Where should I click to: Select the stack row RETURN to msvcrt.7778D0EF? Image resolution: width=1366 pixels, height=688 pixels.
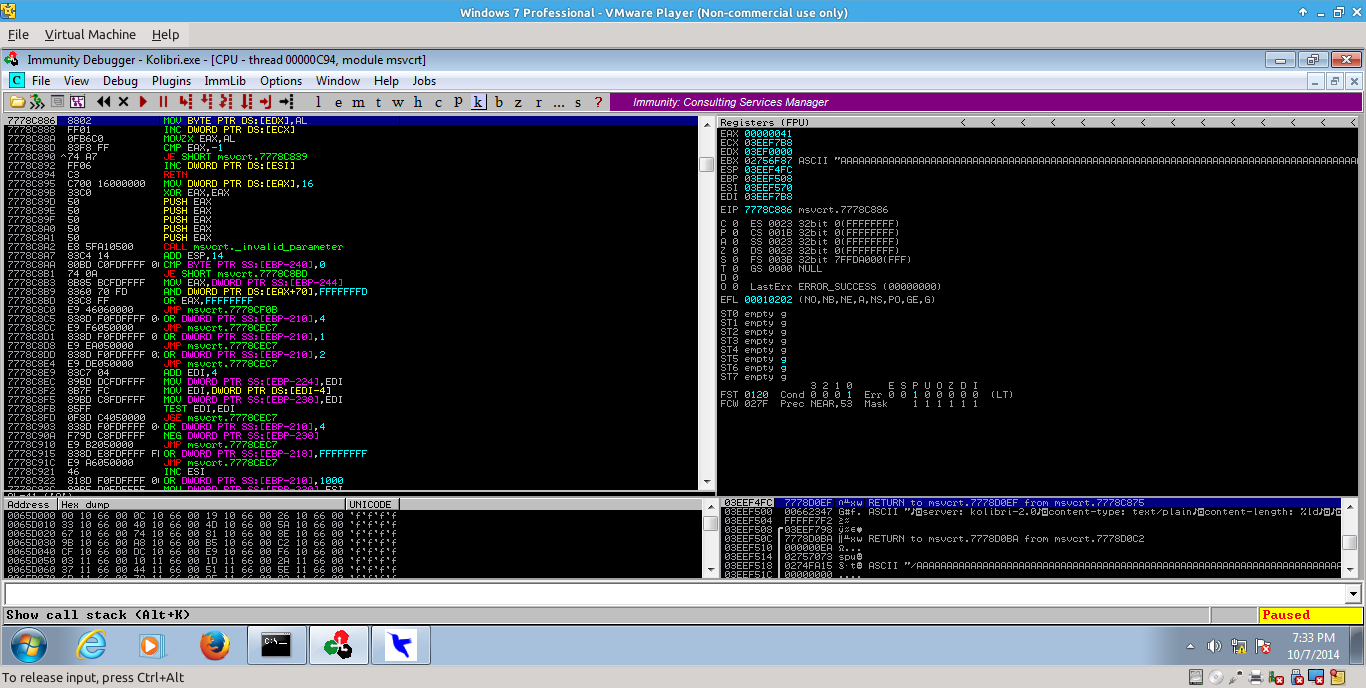(x=1031, y=503)
